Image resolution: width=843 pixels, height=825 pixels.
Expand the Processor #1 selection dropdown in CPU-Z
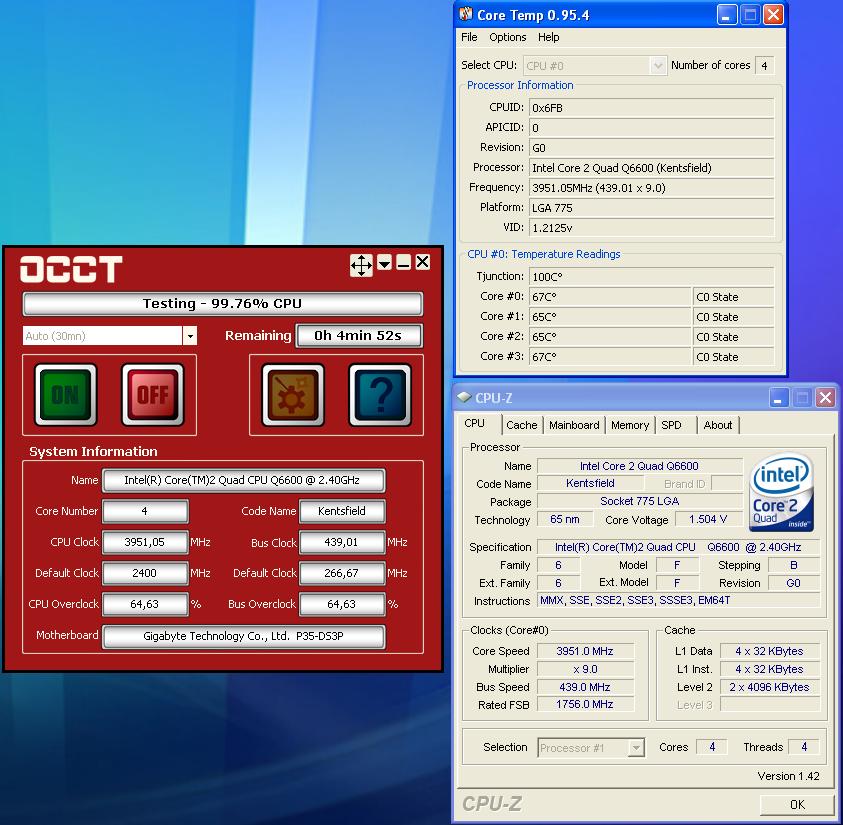click(x=636, y=748)
